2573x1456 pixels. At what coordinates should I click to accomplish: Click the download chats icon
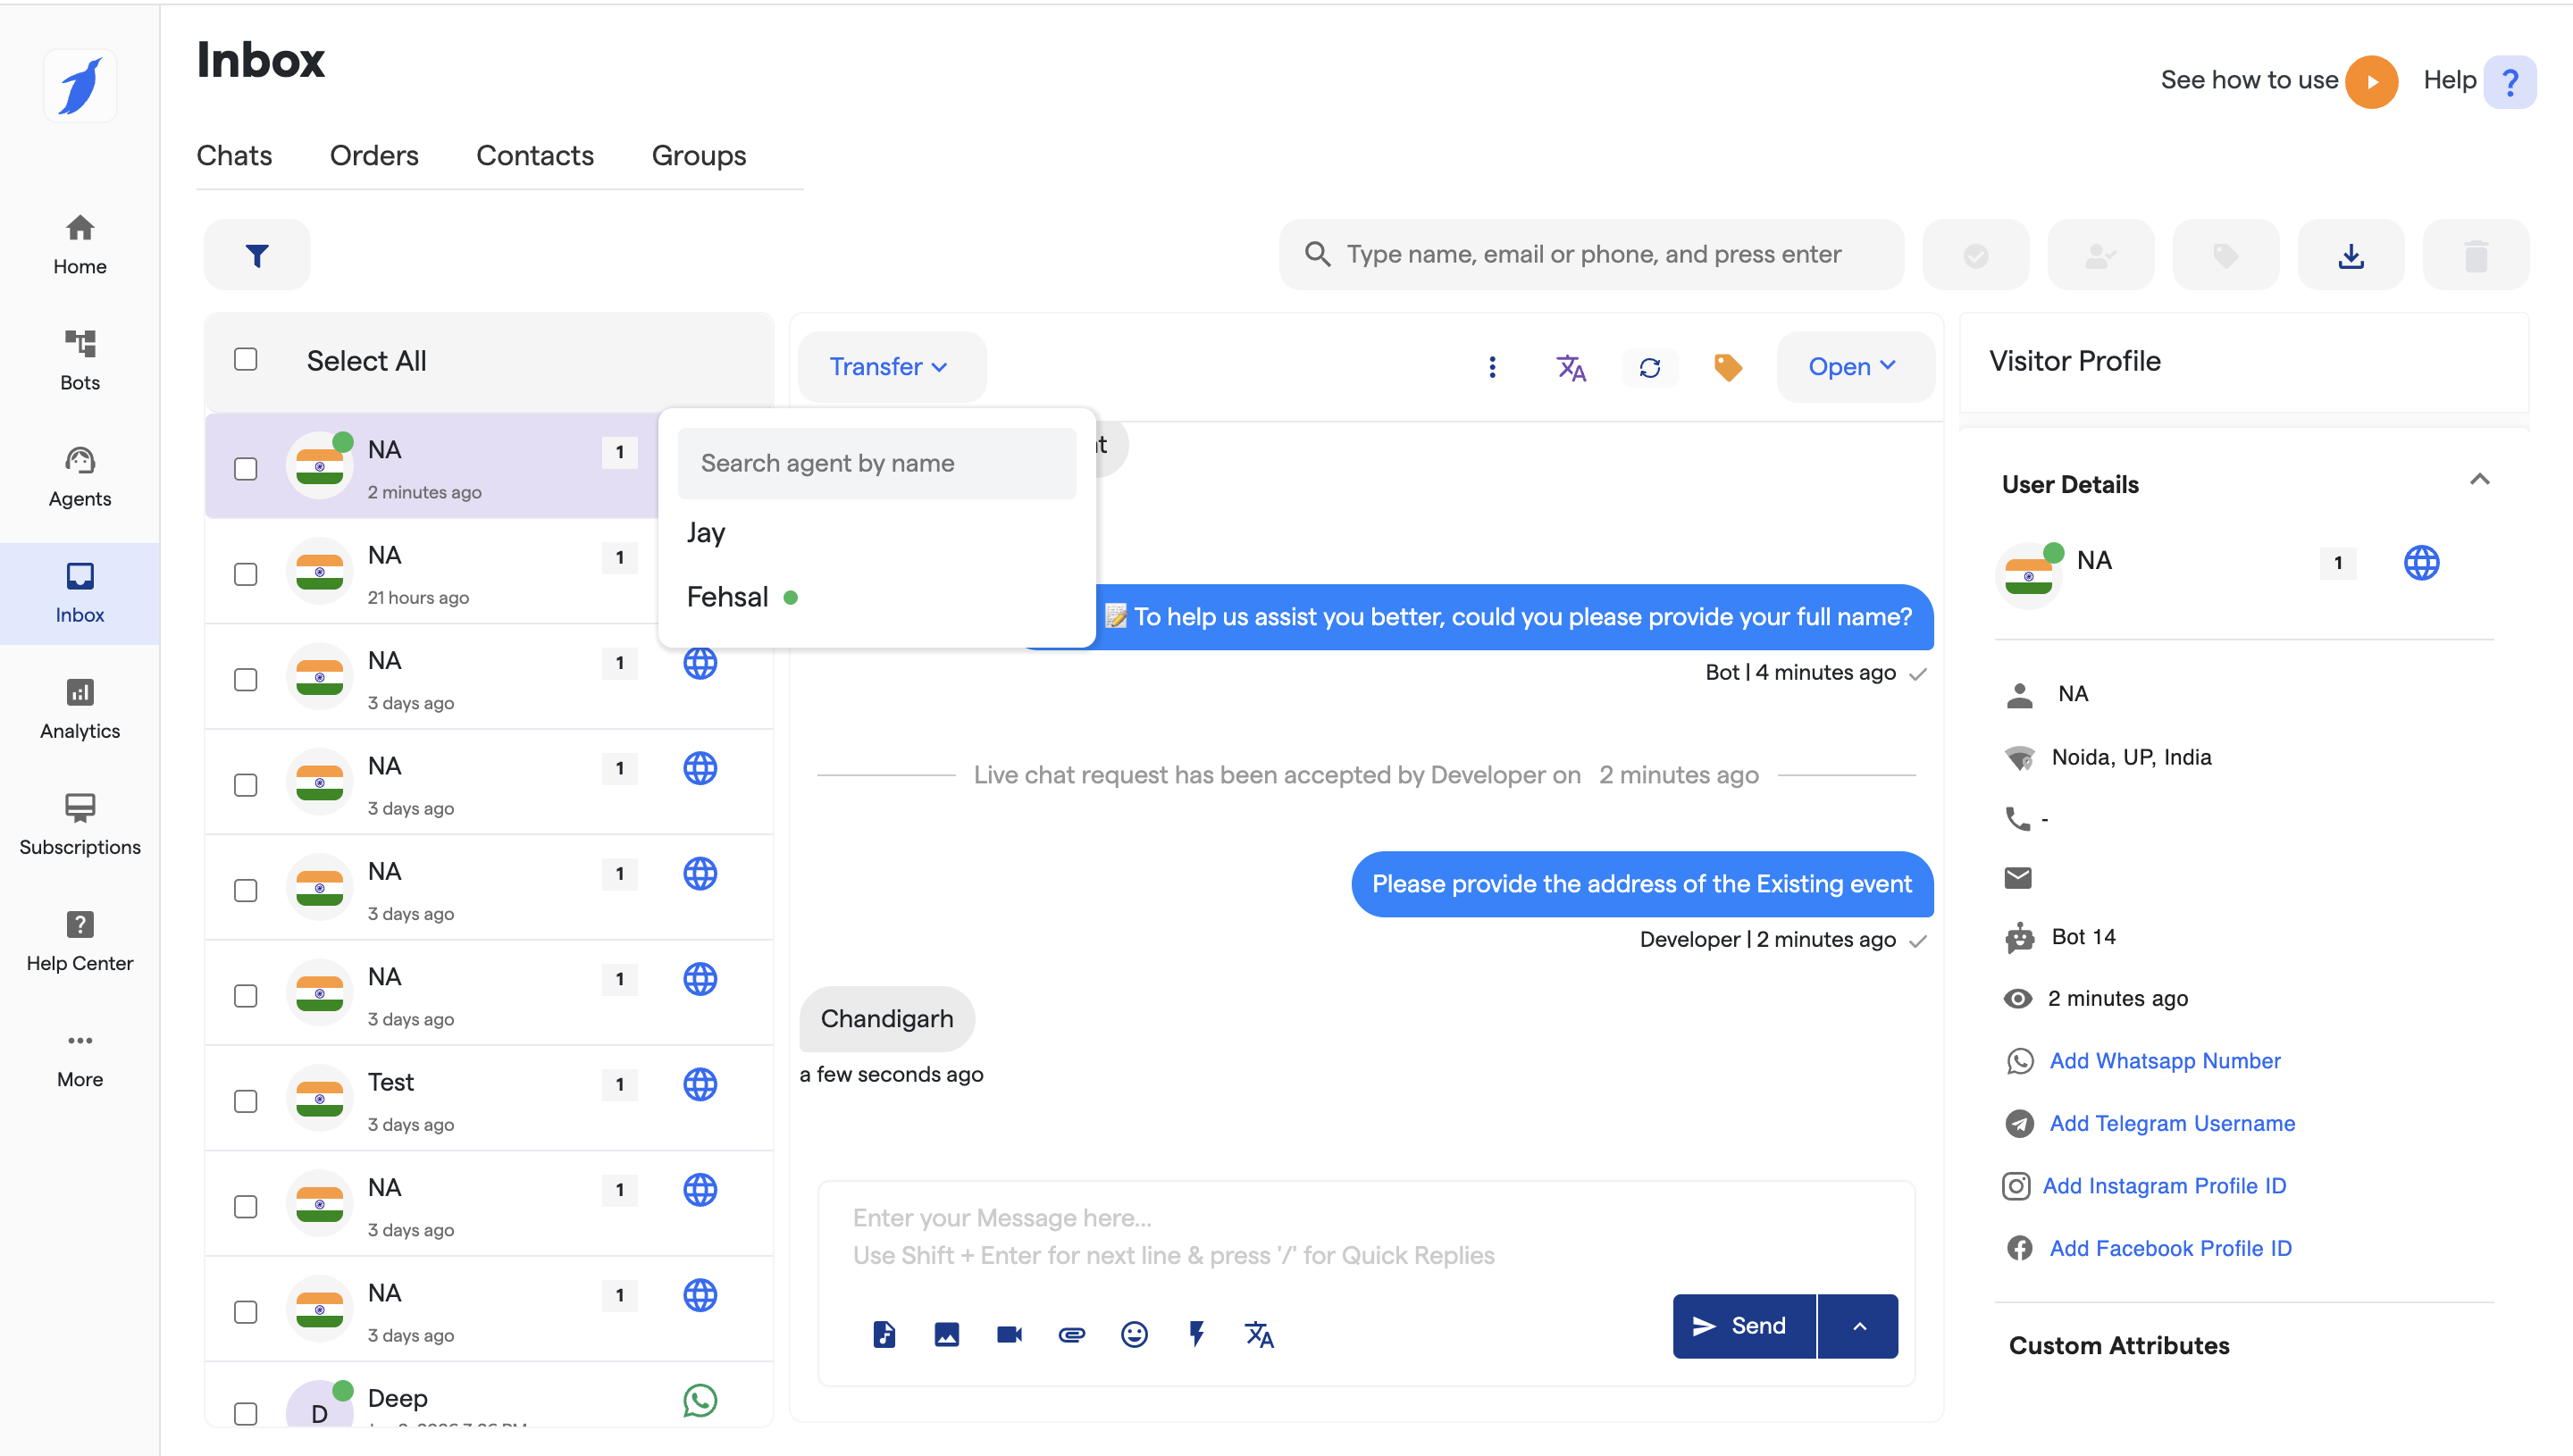2351,256
